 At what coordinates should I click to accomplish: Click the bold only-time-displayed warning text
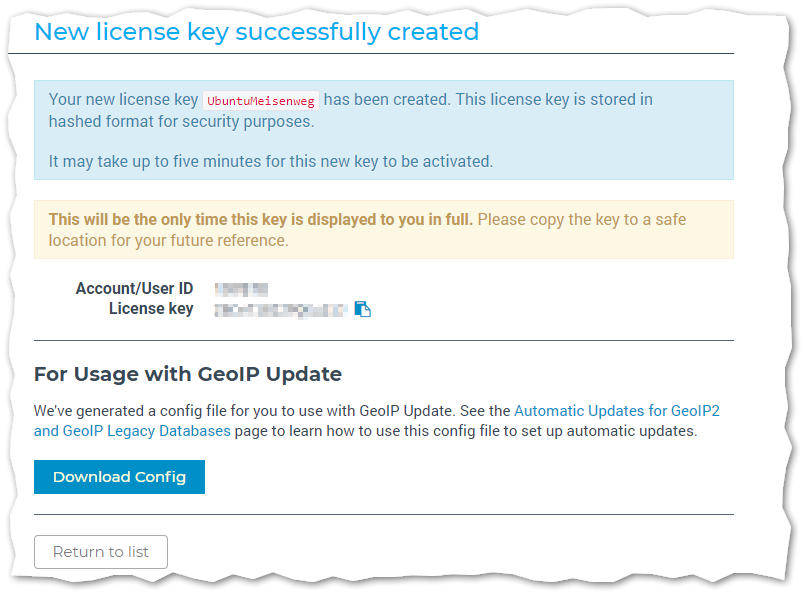(260, 219)
